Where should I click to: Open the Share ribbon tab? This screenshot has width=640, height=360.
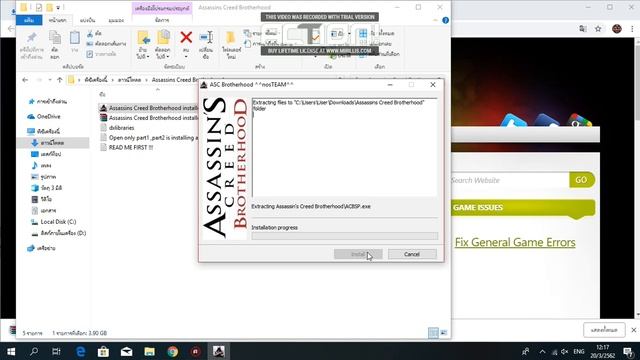(x=87, y=20)
